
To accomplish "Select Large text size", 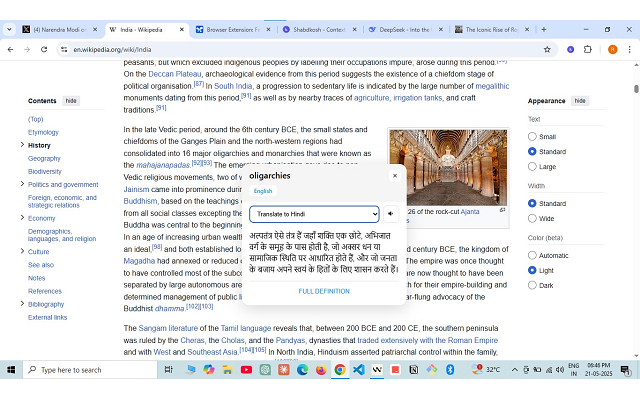I will tap(532, 167).
